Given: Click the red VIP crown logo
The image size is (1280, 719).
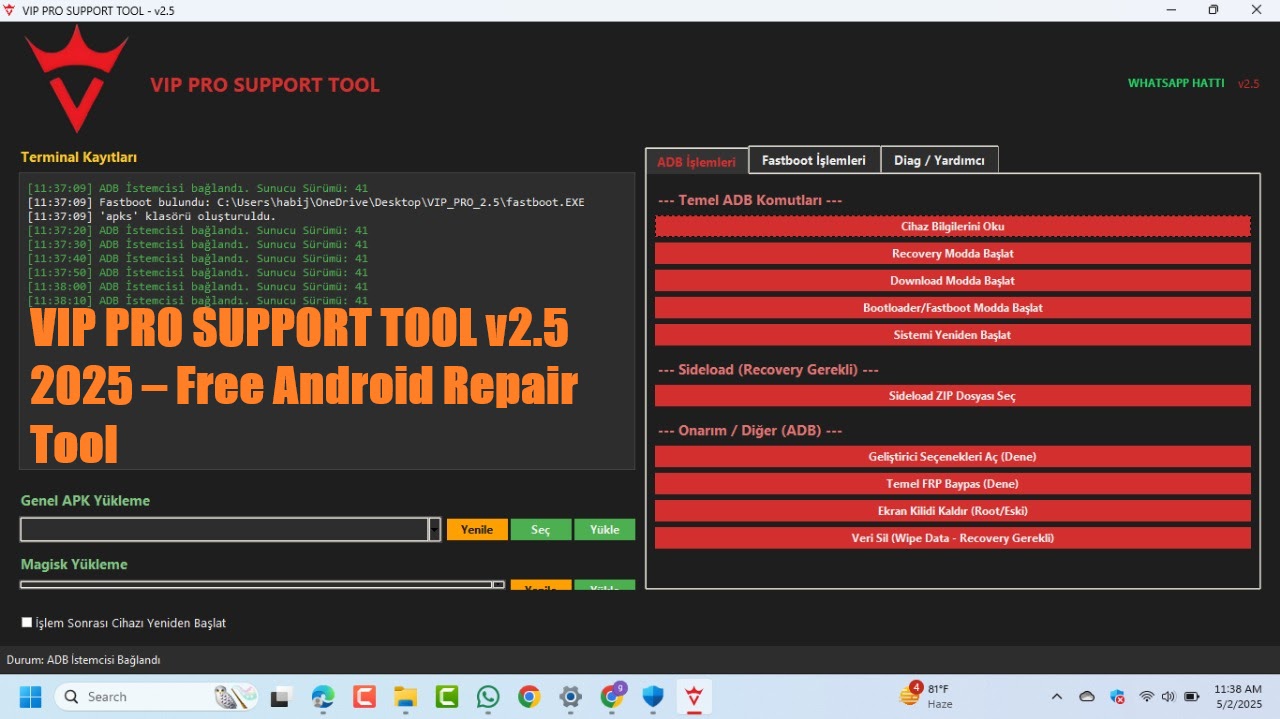Looking at the screenshot, I should tap(77, 79).
